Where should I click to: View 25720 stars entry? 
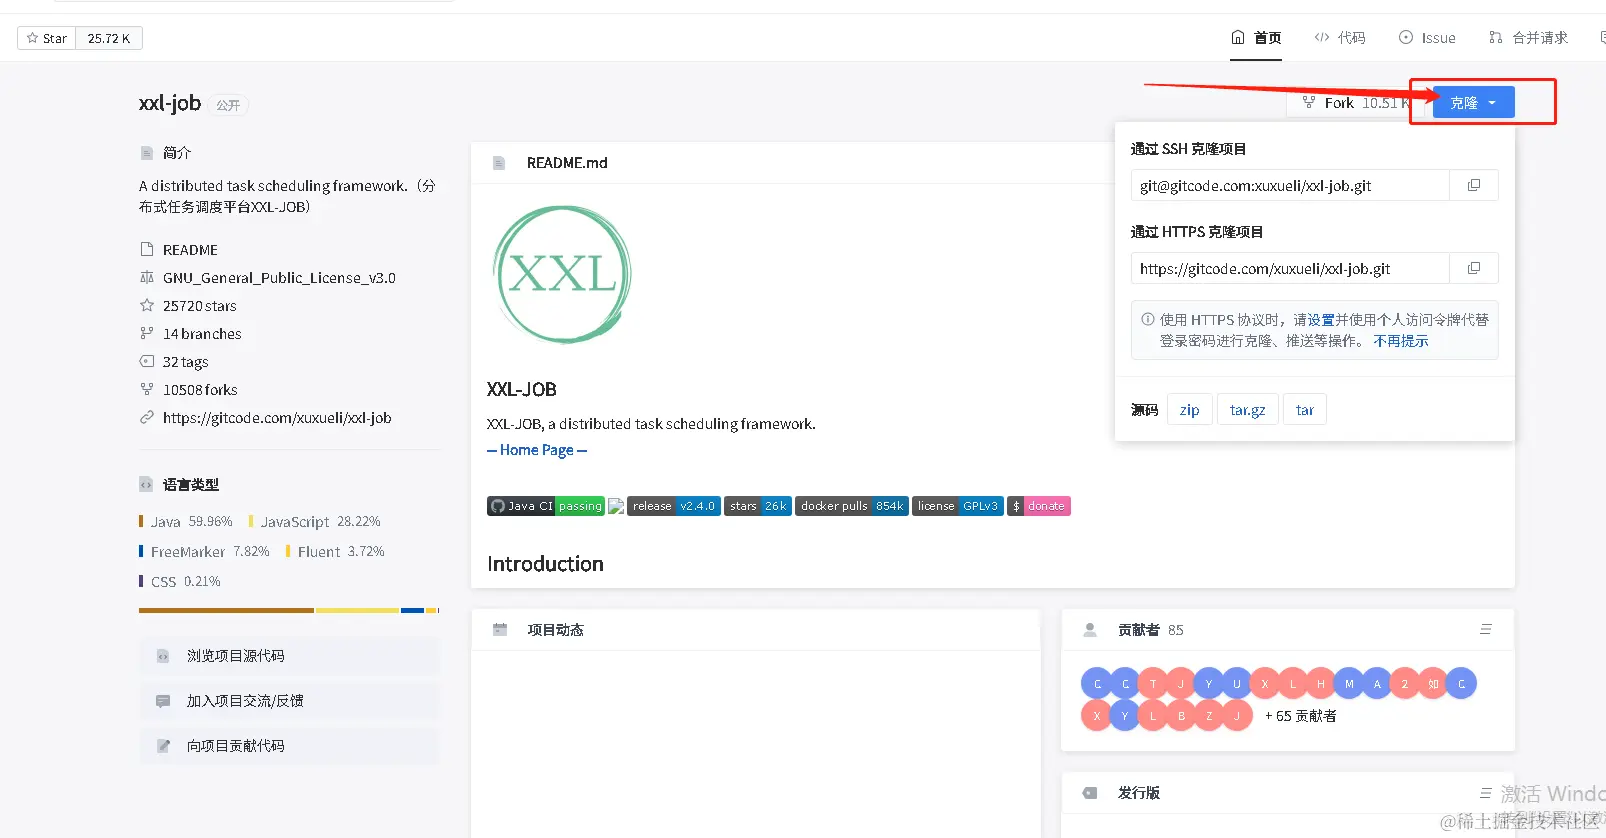(x=200, y=306)
